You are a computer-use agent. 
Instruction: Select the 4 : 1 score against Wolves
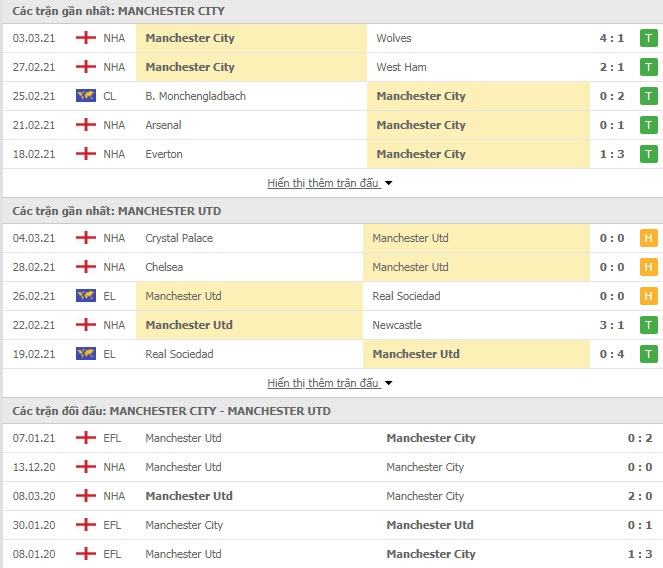click(x=611, y=38)
